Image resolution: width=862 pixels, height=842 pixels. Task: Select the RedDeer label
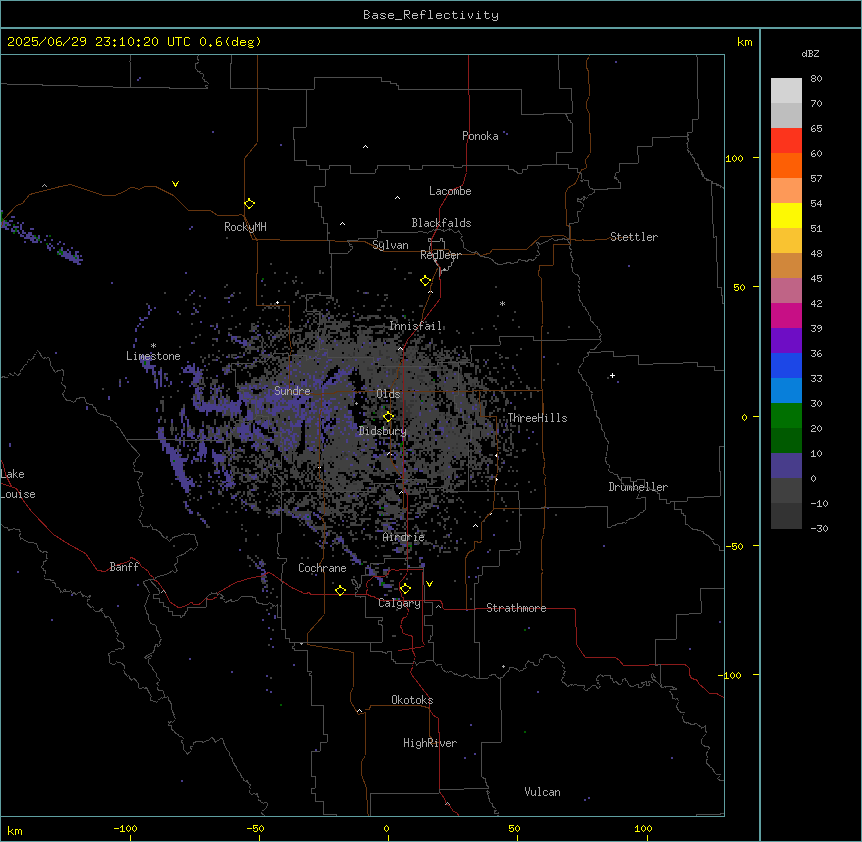[440, 255]
